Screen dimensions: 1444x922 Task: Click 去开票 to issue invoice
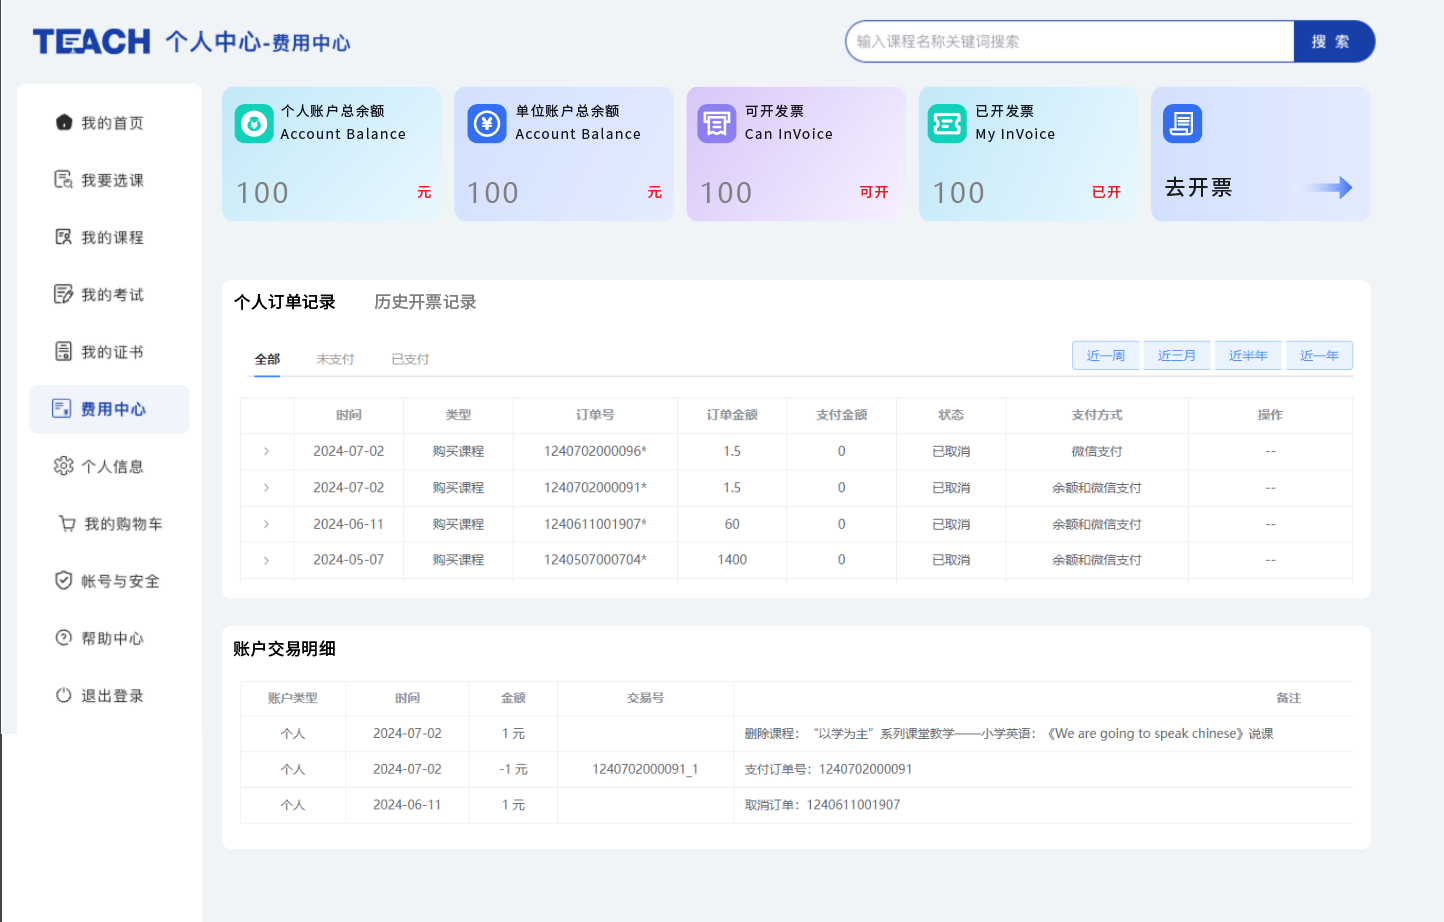point(1198,187)
